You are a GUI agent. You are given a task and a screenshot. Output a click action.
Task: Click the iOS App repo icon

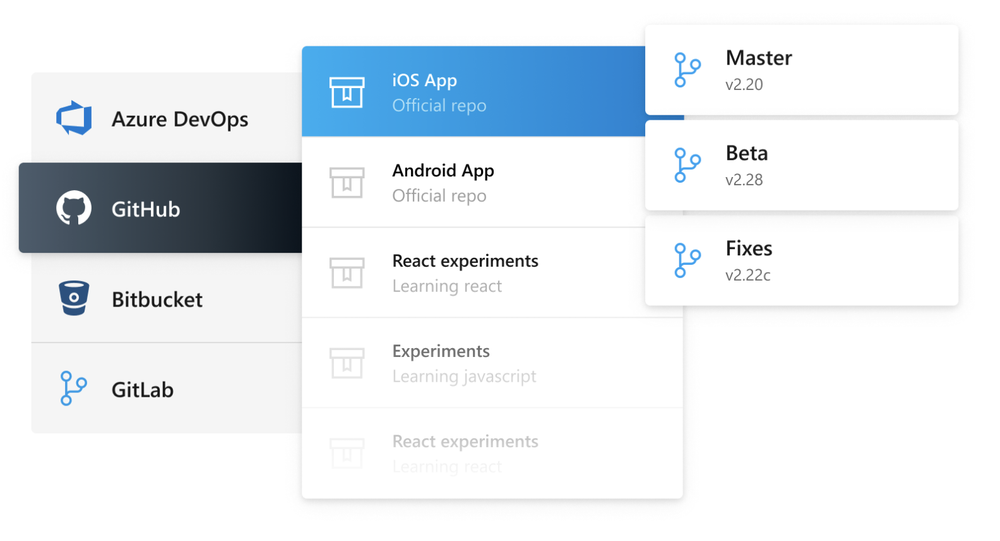347,92
